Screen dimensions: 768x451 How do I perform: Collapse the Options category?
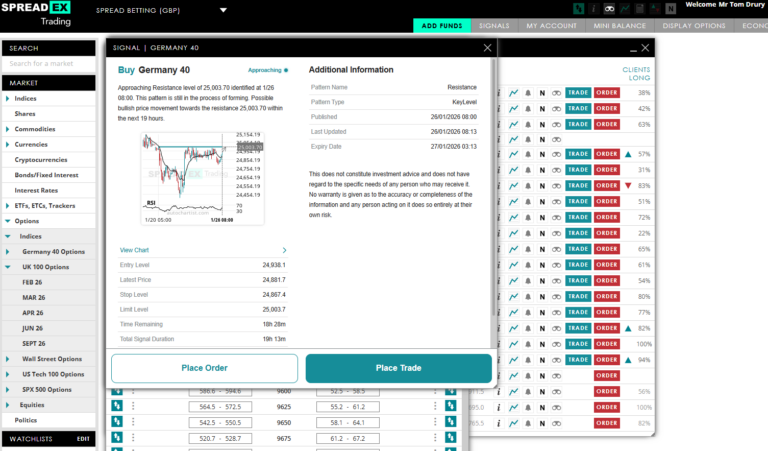coord(7,221)
